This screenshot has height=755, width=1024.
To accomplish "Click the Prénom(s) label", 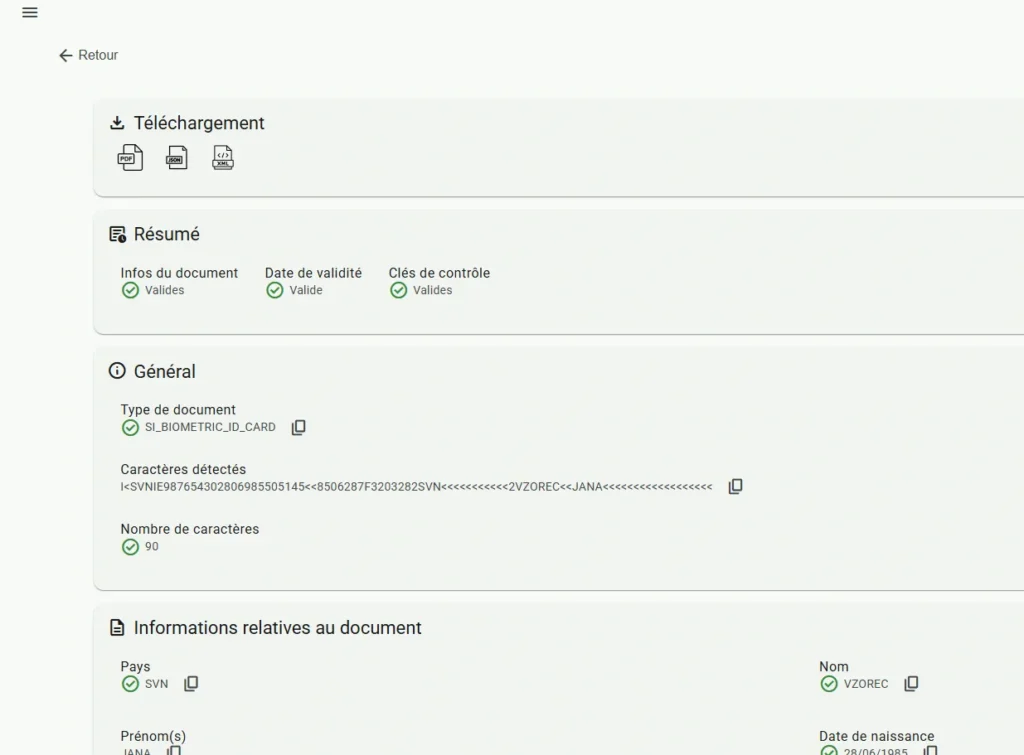I will click(x=153, y=736).
